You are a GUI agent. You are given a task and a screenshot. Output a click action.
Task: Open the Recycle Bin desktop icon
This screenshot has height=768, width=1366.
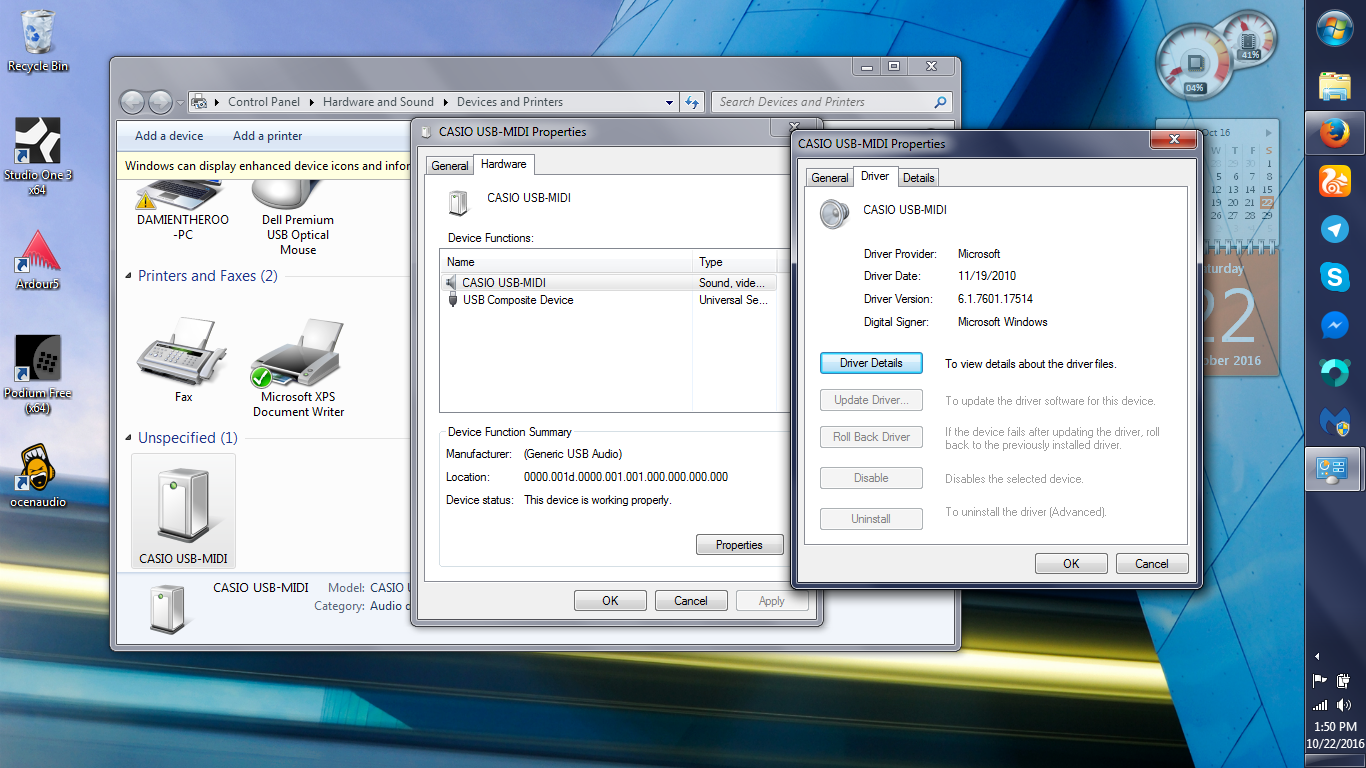(38, 41)
